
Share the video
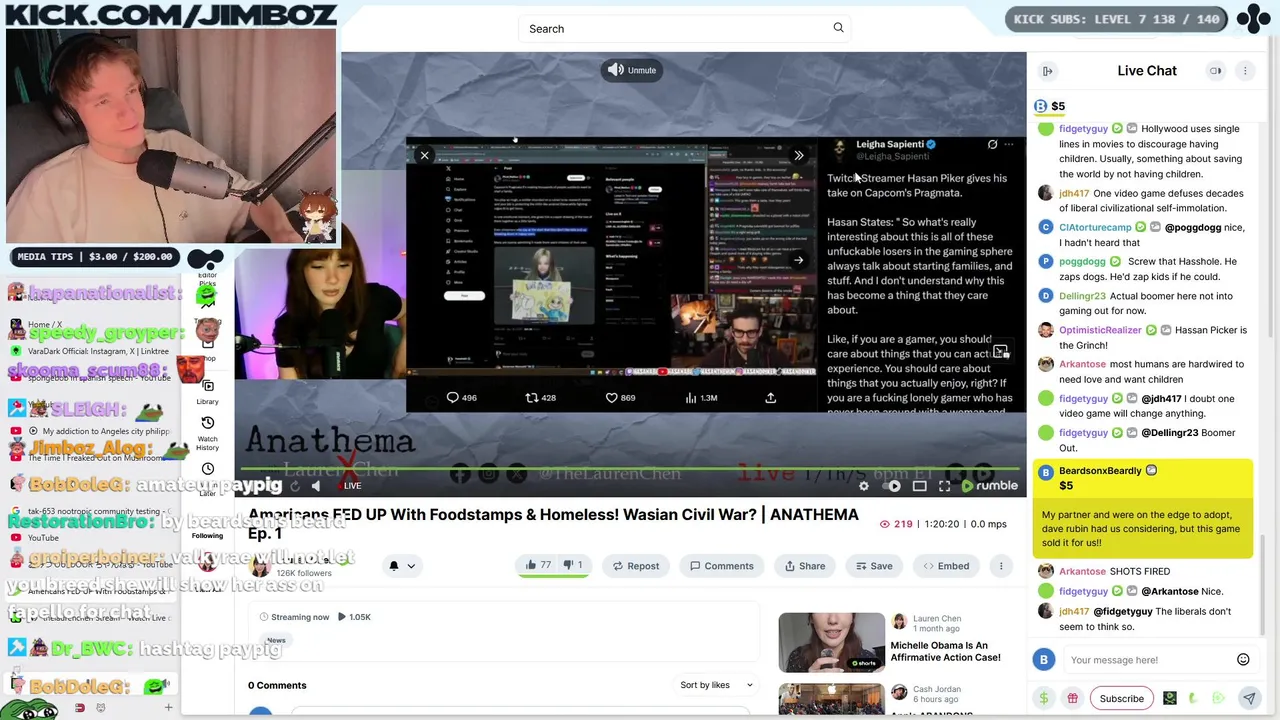tap(804, 566)
